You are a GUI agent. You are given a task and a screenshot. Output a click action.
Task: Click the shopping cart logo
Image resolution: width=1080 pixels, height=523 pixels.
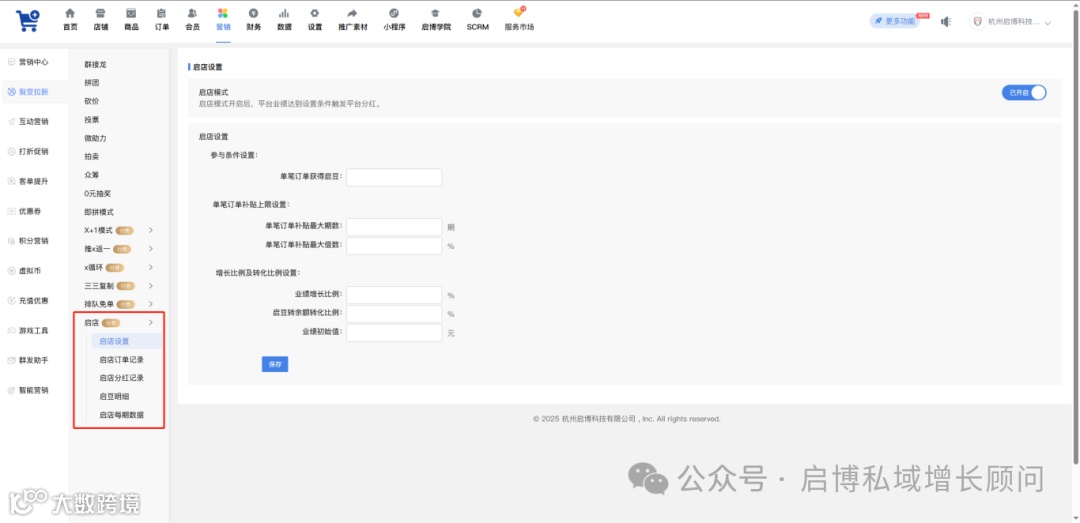point(28,21)
